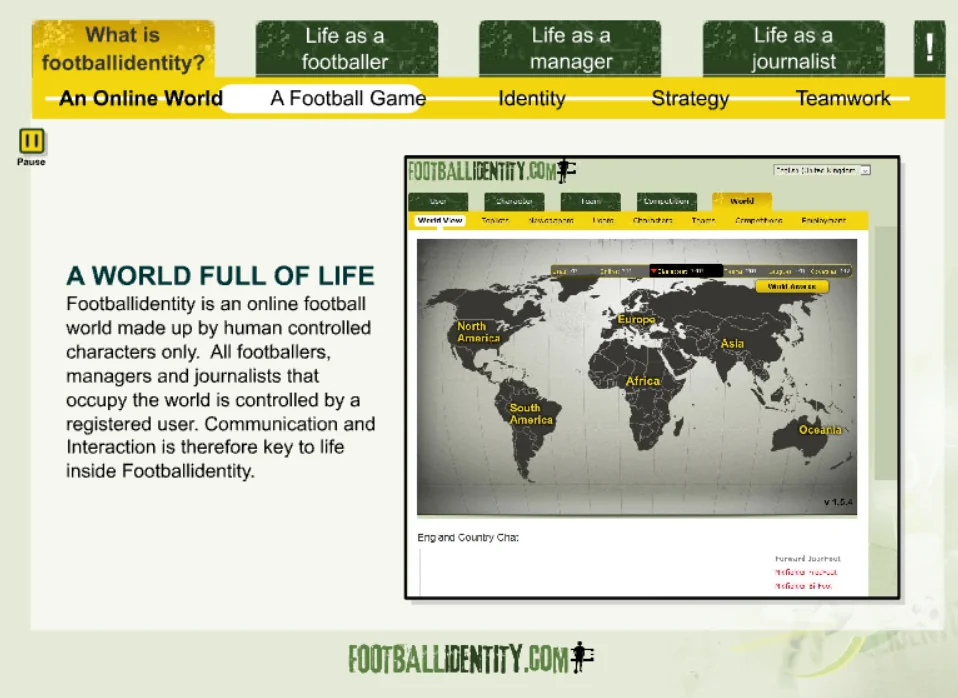The image size is (958, 698).
Task: Navigate to the Teamwork section
Action: point(843,98)
